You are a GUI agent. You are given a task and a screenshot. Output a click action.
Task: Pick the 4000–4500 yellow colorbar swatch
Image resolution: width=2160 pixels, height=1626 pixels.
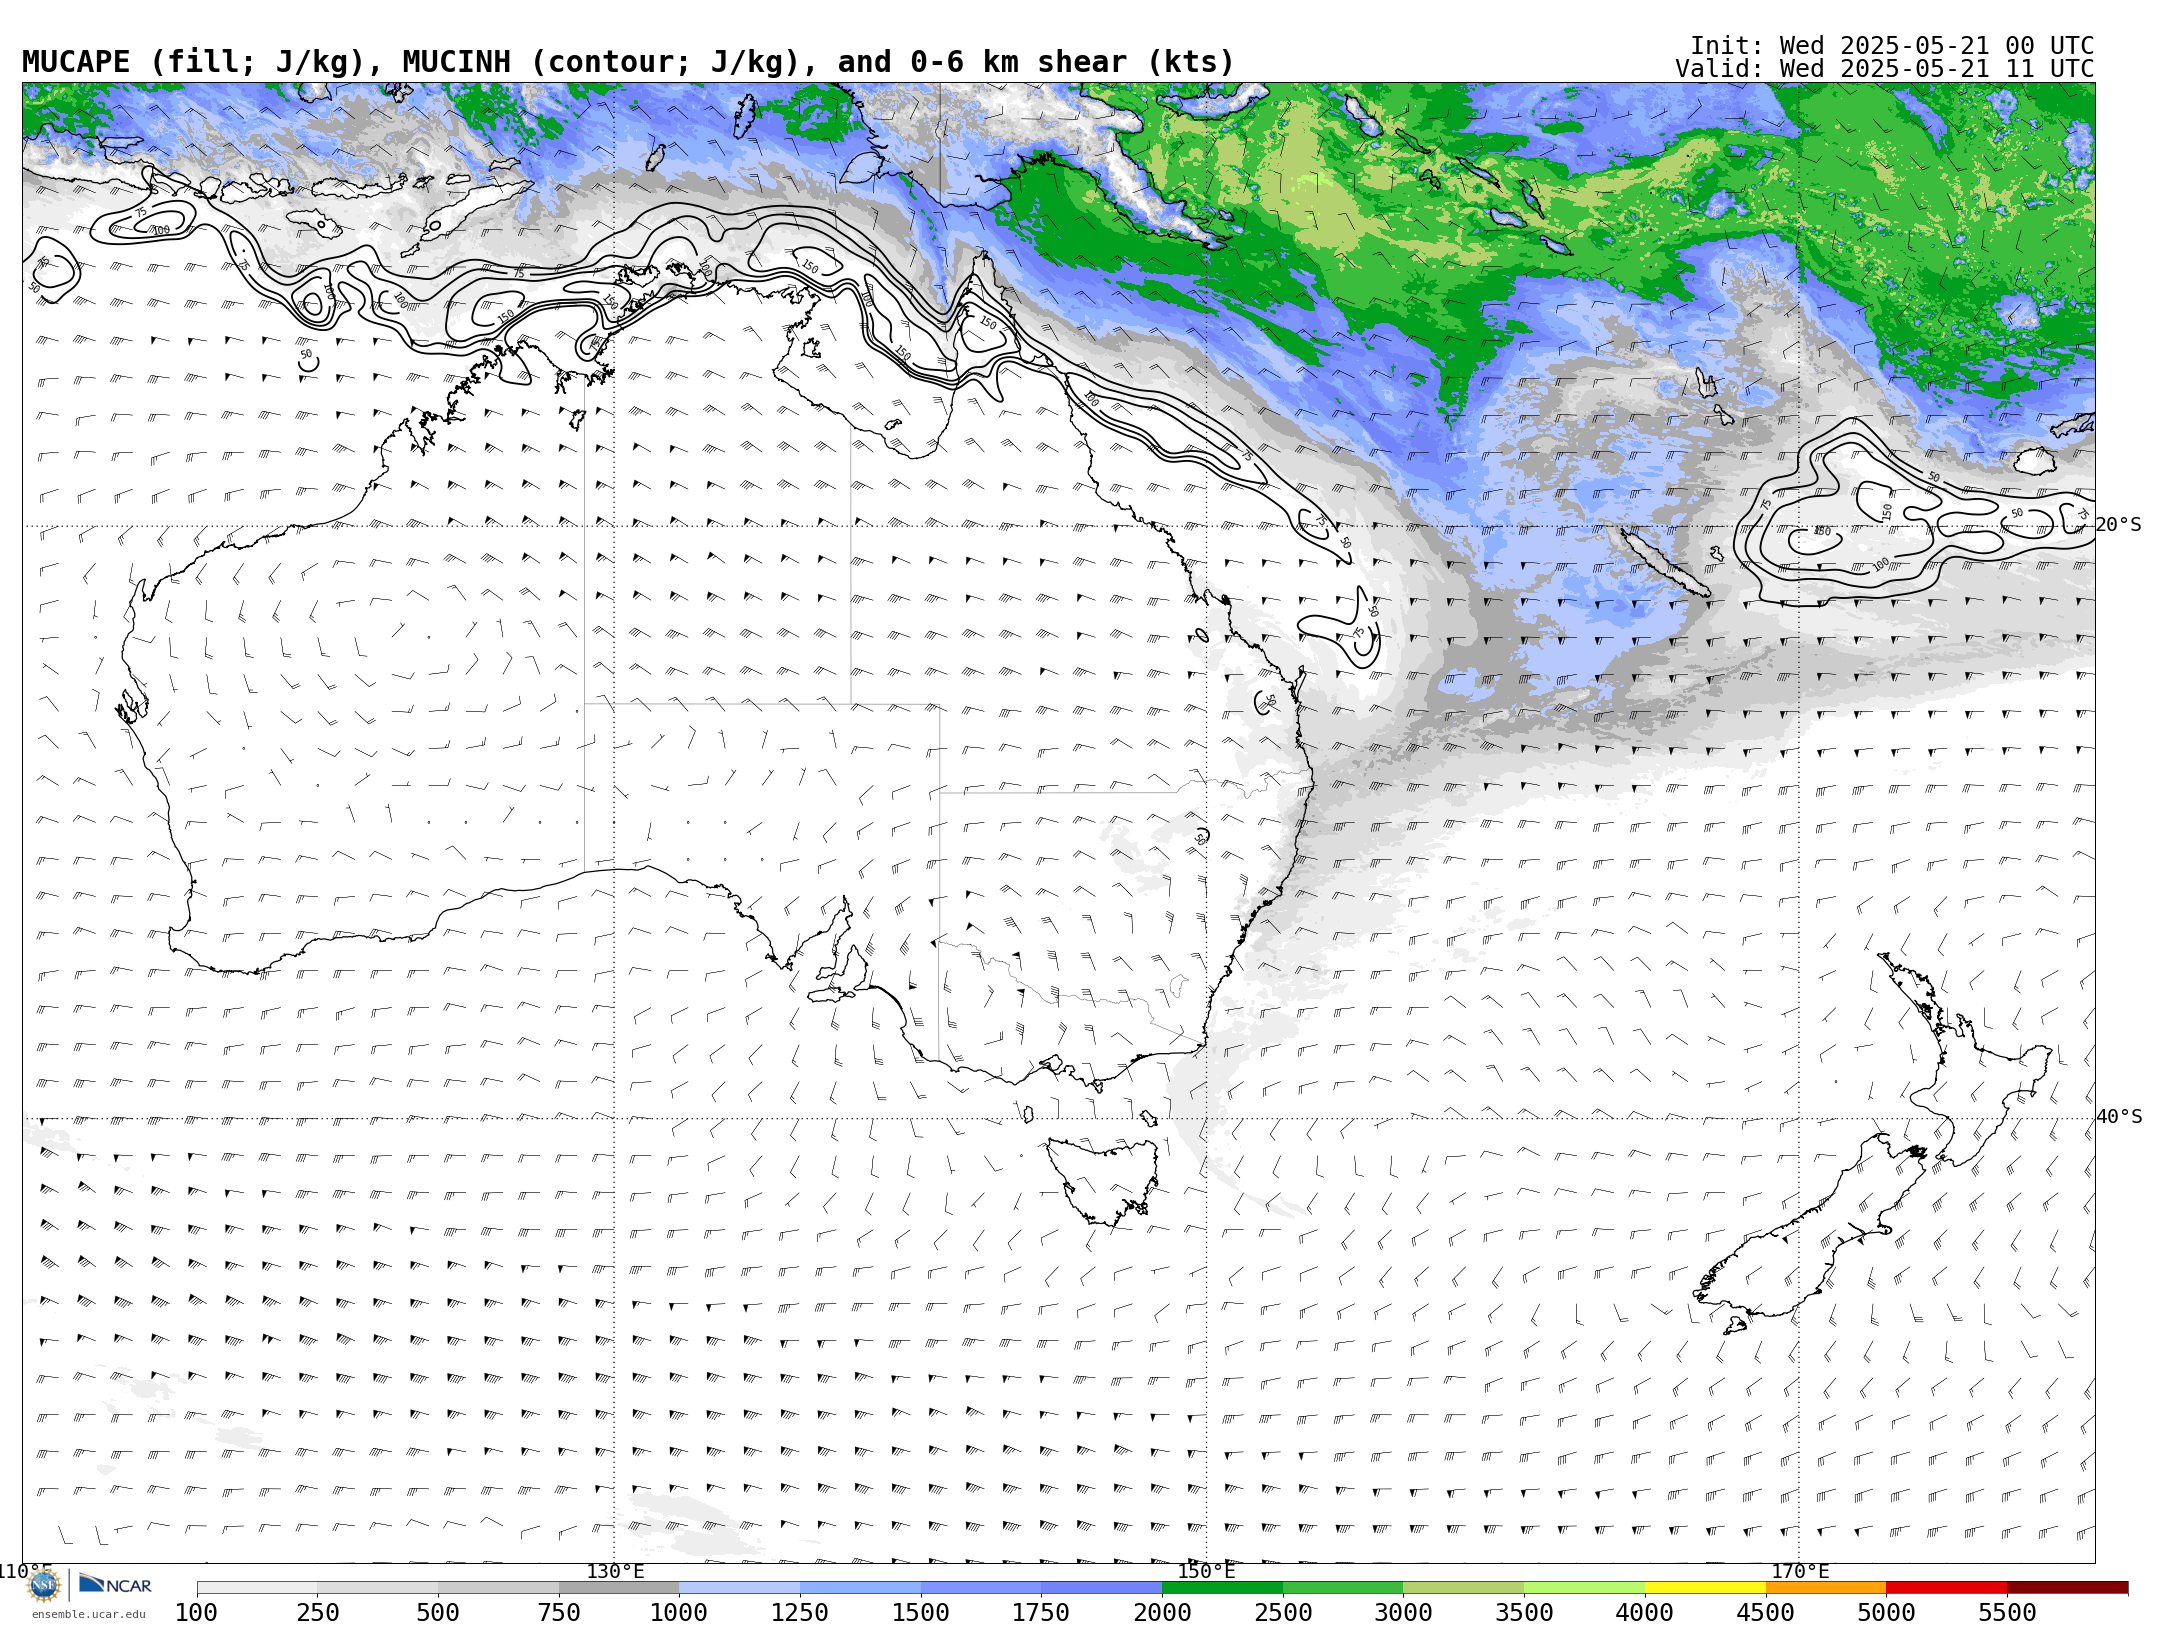tap(1705, 1588)
